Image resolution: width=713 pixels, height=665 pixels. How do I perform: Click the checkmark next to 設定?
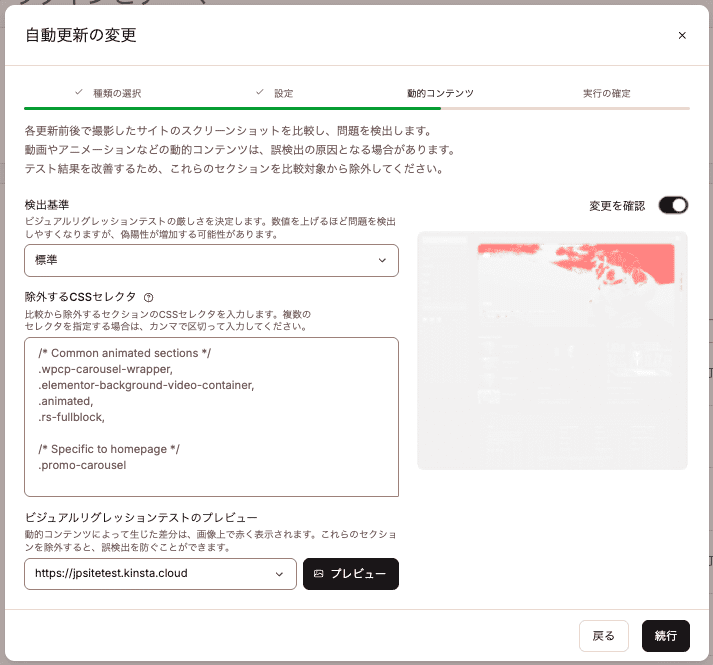(260, 92)
